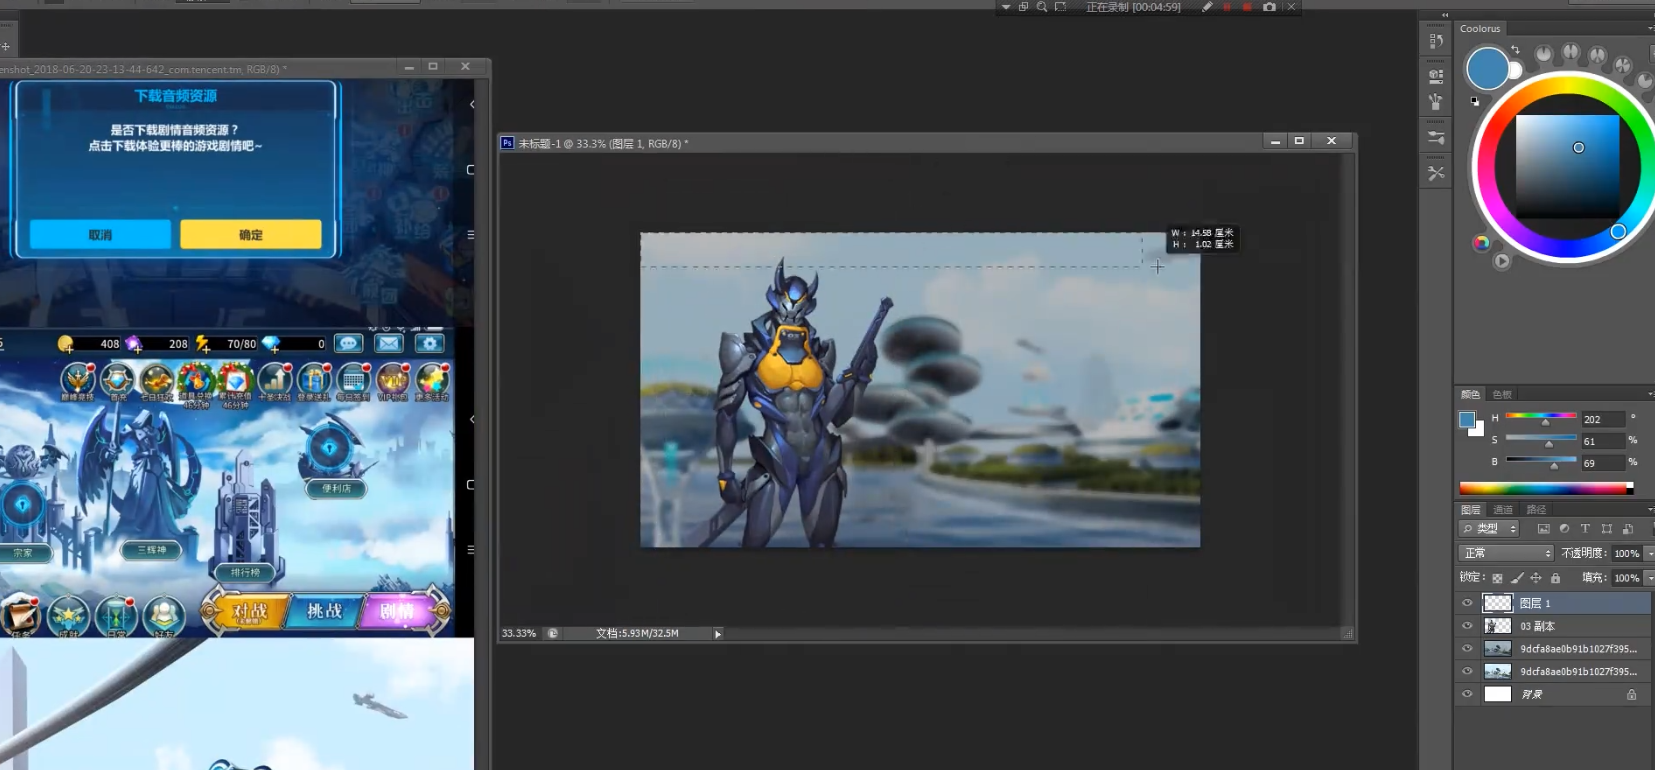Image resolution: width=1655 pixels, height=770 pixels.
Task: Reset default black and white colors in Coolorus
Action: pyautogui.click(x=1475, y=101)
